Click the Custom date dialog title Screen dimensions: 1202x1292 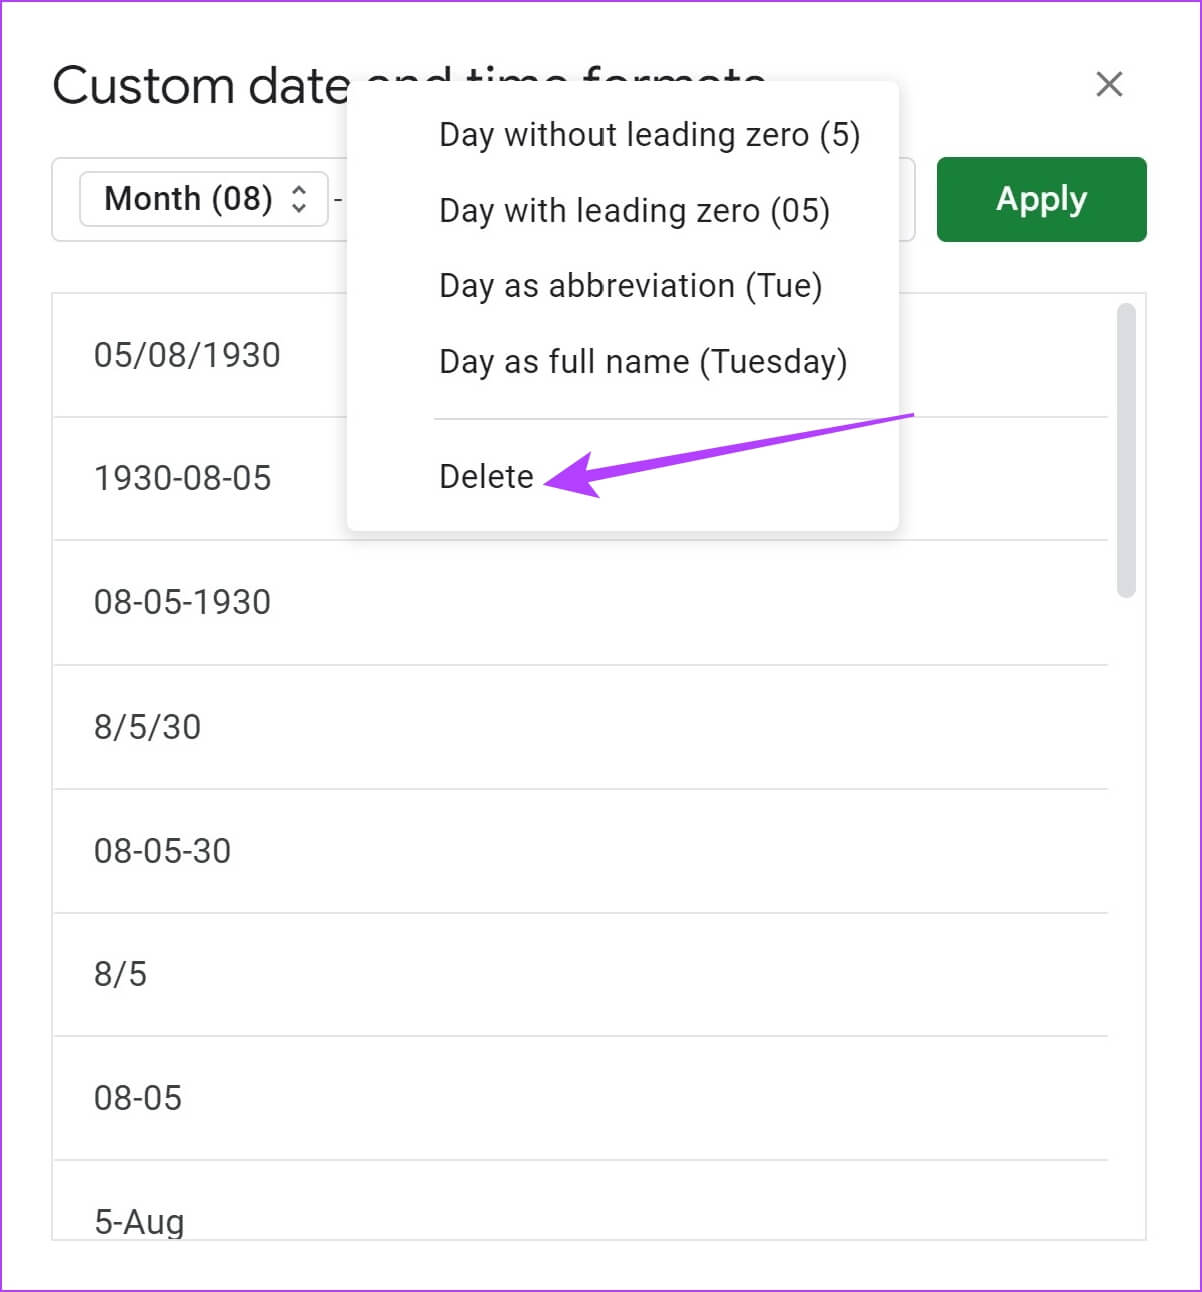click(x=200, y=86)
